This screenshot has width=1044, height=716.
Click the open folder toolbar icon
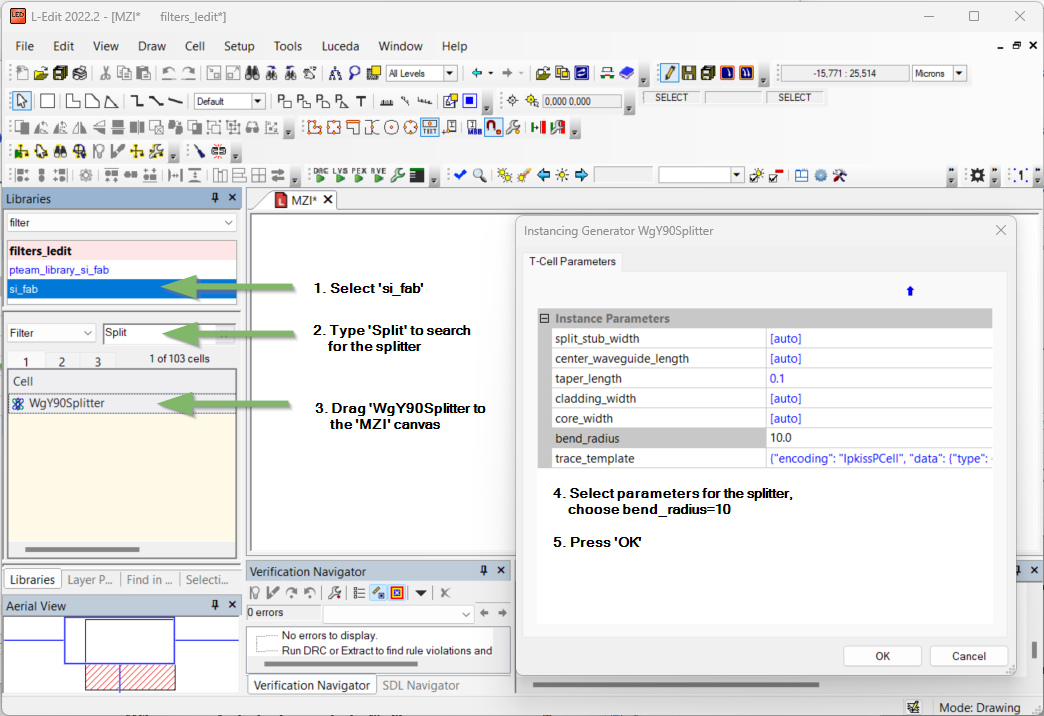click(40, 73)
